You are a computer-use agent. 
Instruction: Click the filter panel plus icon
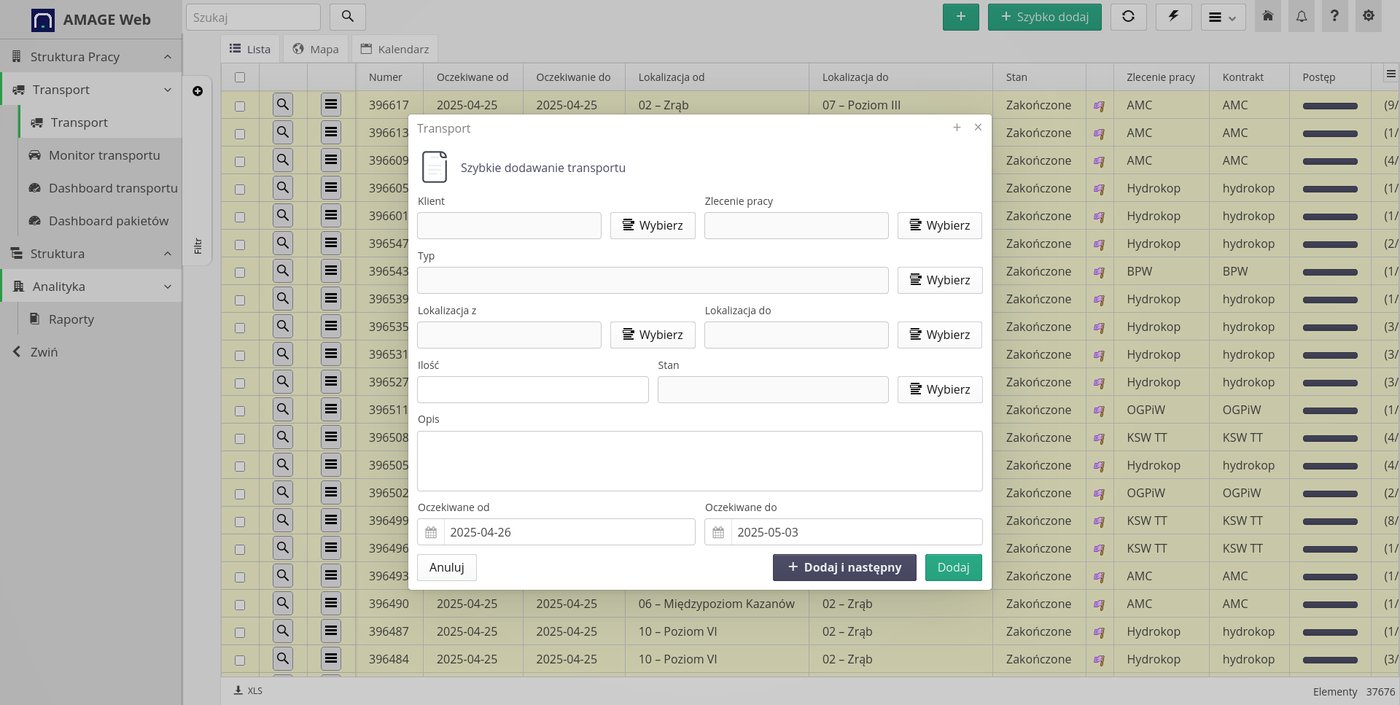click(197, 91)
